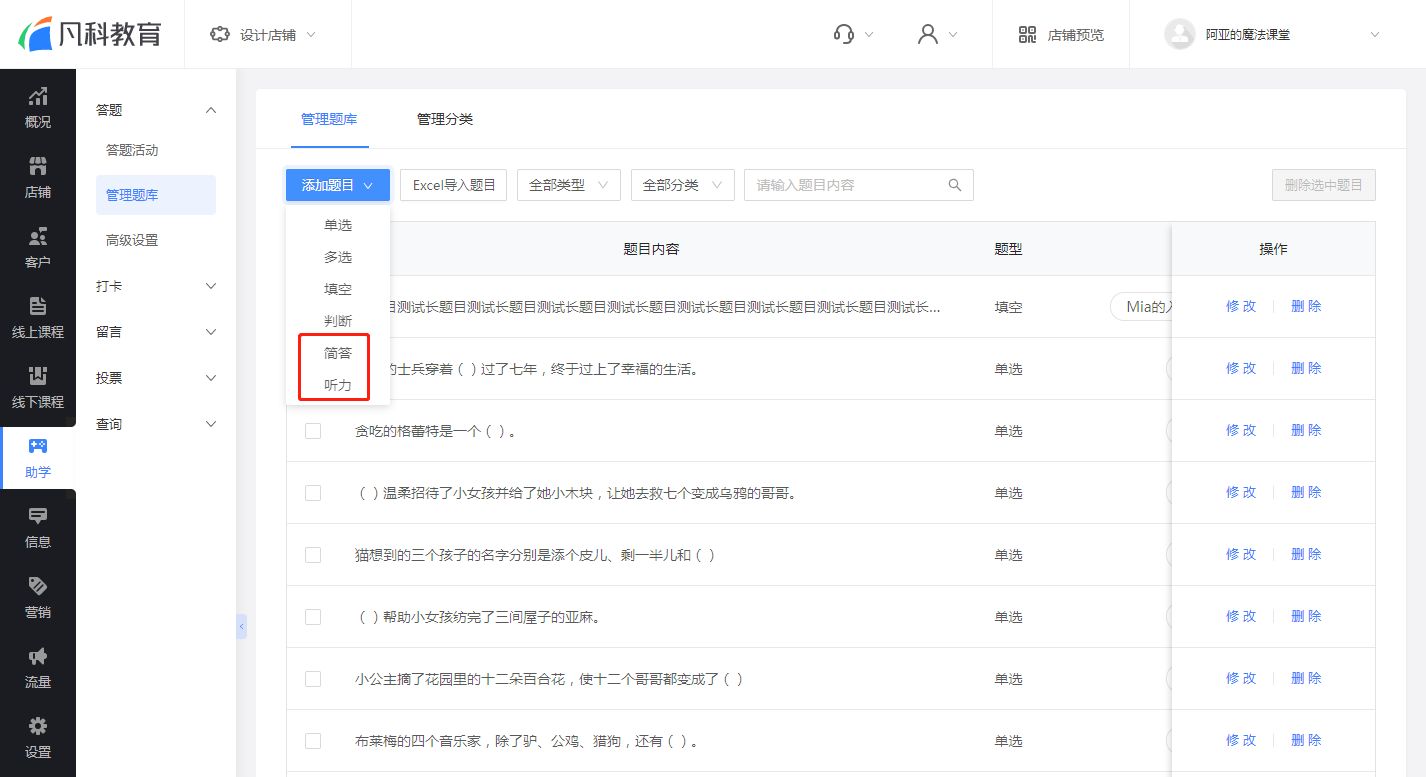Open the 全部类型 filter dropdown
Image resolution: width=1426 pixels, height=777 pixels.
point(569,185)
